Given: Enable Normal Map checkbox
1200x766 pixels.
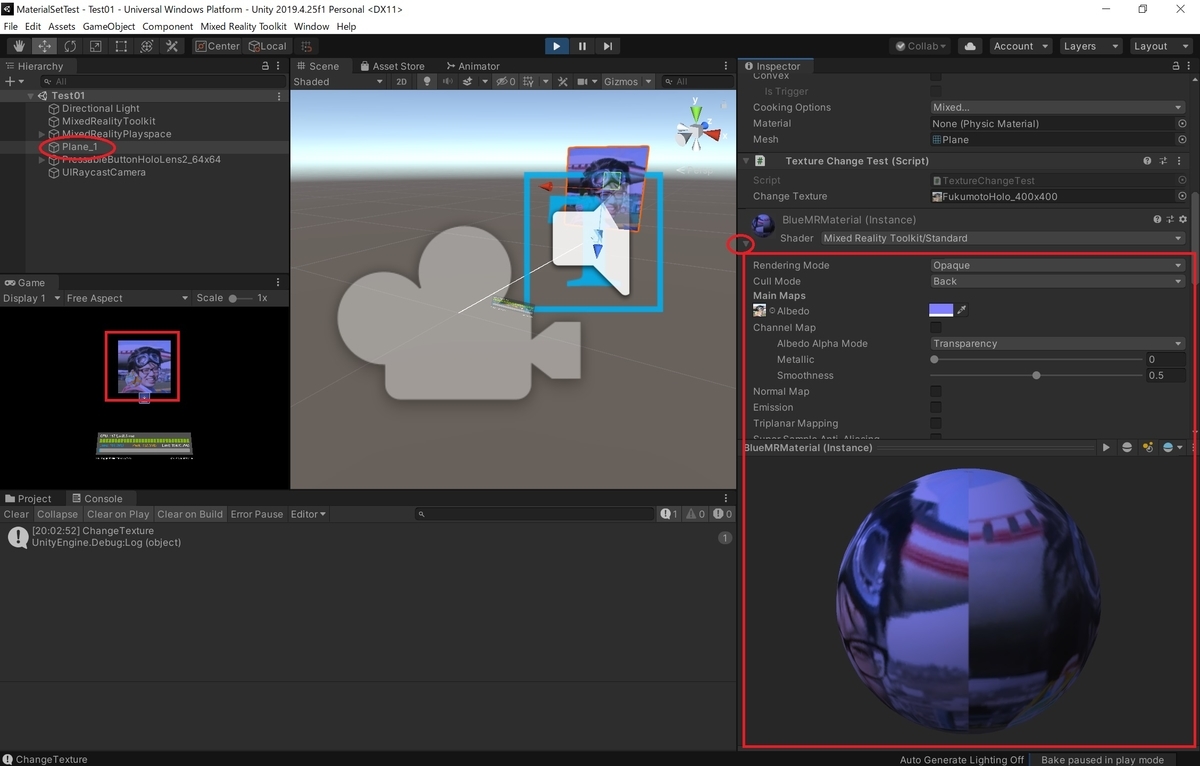Looking at the screenshot, I should coord(936,392).
